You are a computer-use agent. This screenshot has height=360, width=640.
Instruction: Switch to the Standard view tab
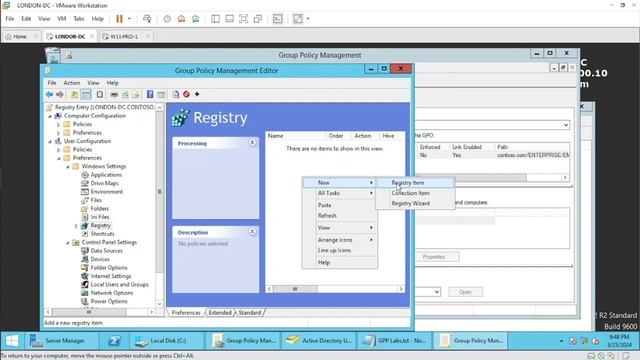click(x=249, y=313)
